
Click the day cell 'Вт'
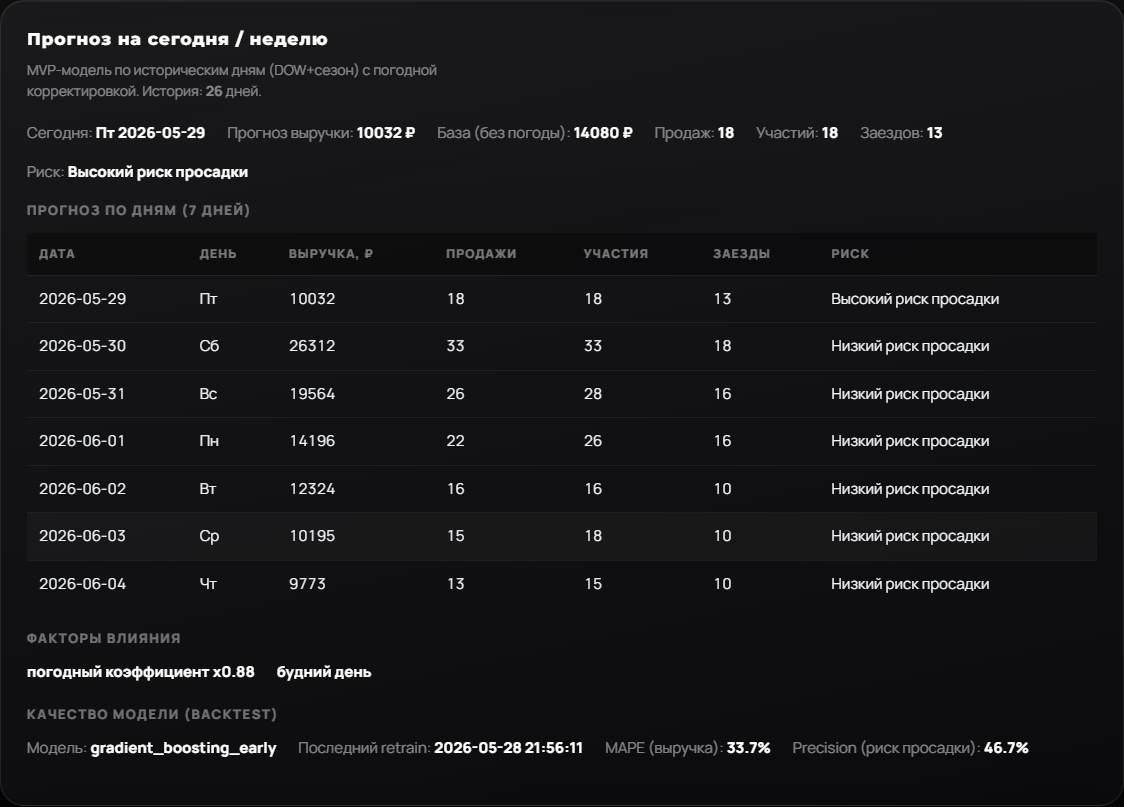208,489
